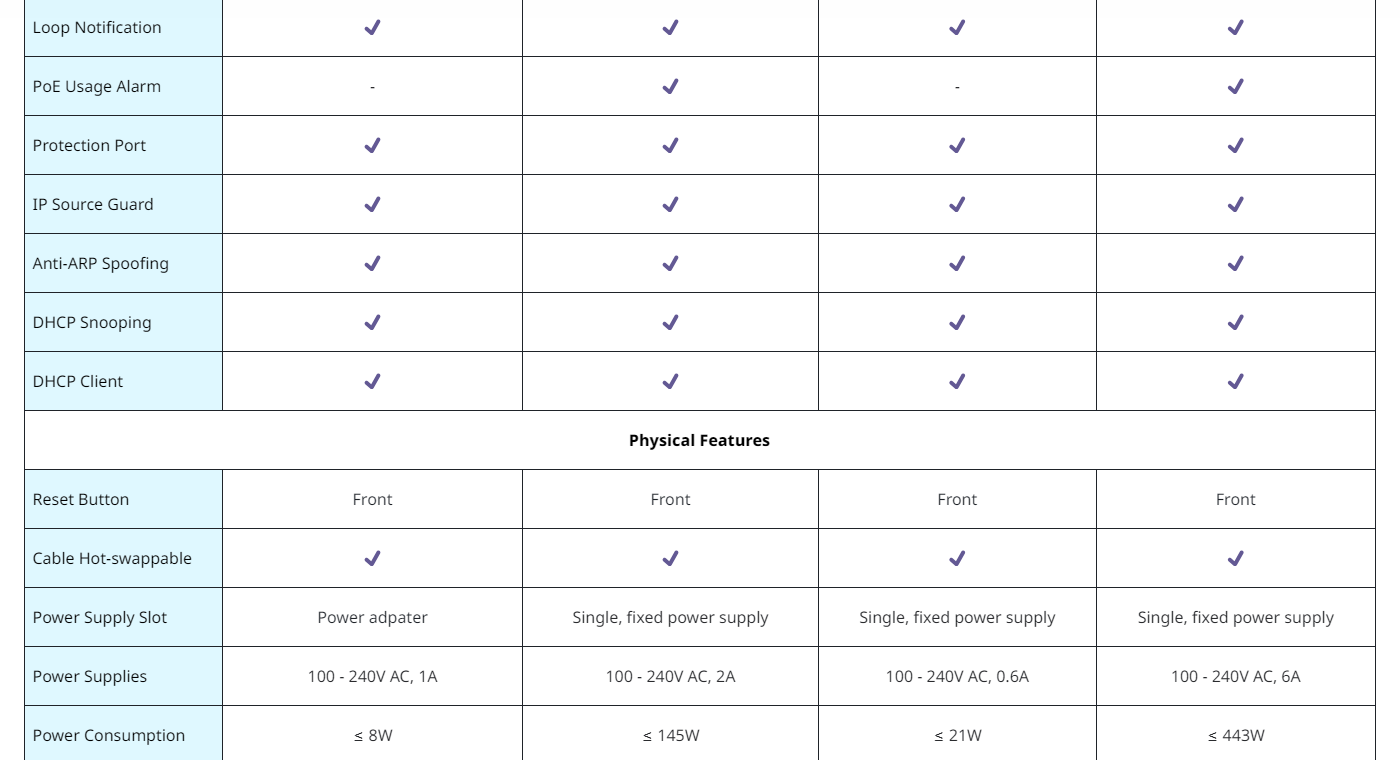Select the Anti-ARP Spoofing row label
The width and height of the screenshot is (1400, 760).
(x=101, y=263)
